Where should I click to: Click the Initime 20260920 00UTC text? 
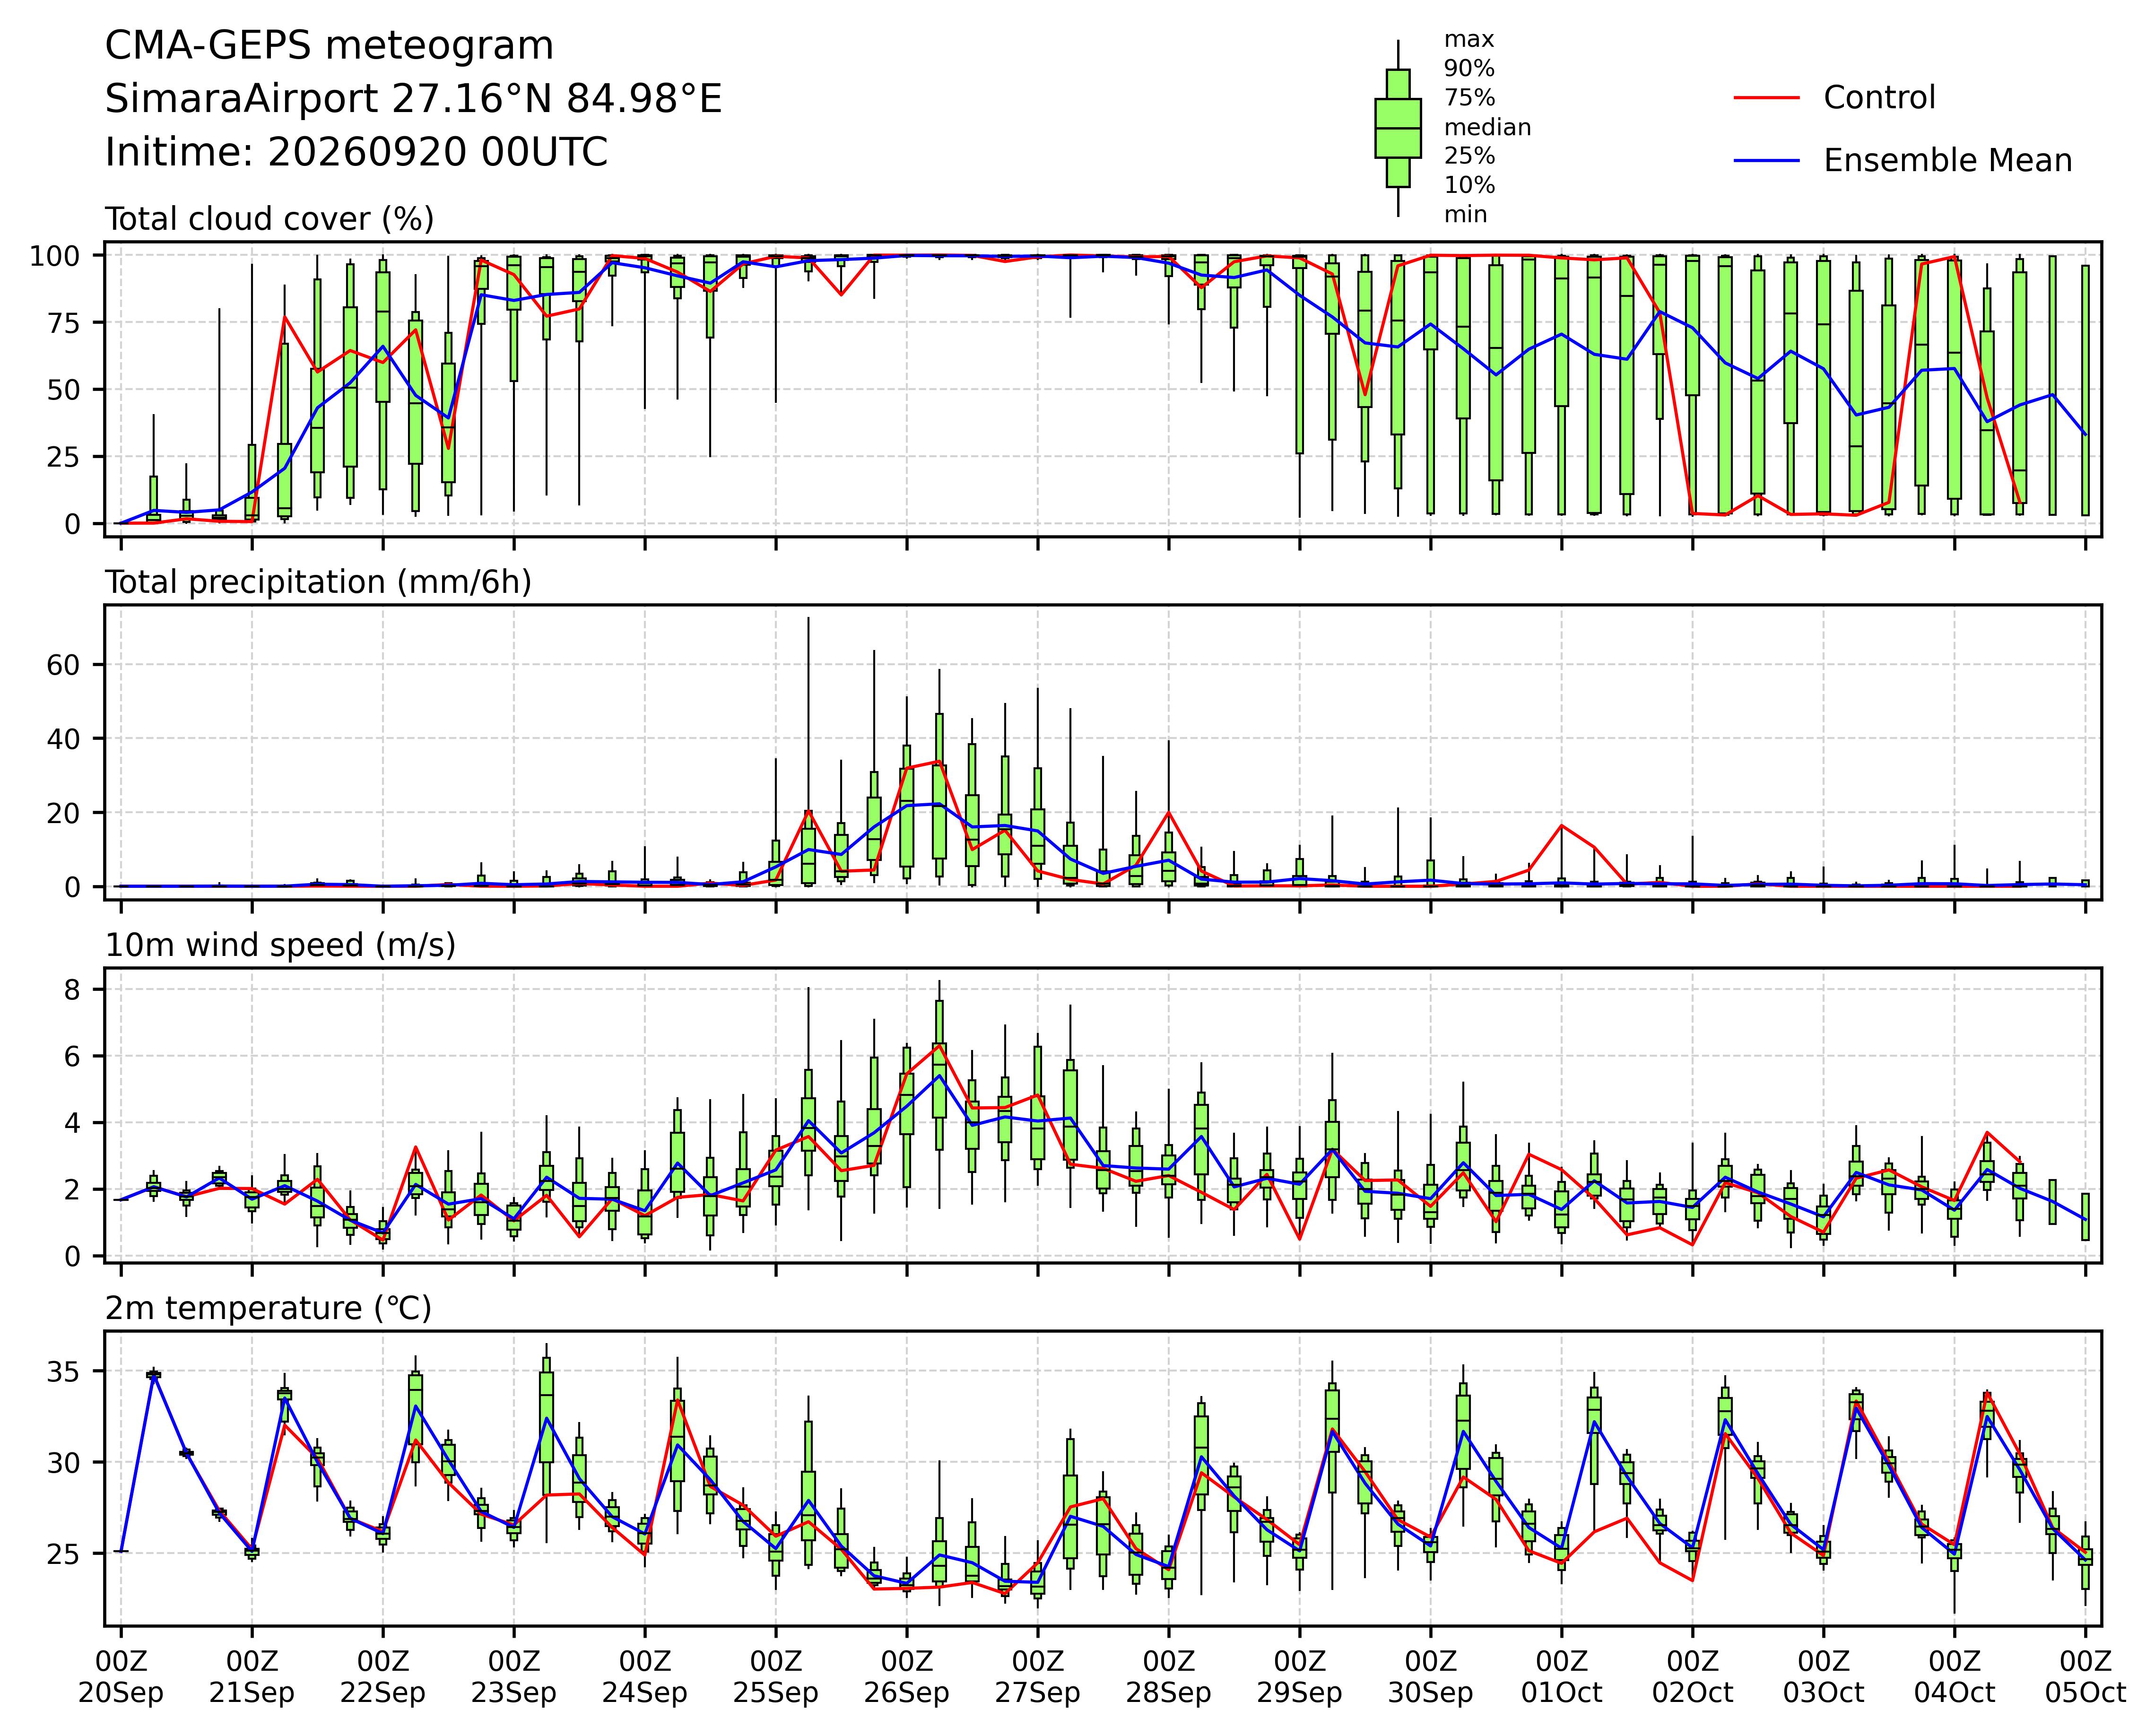[x=356, y=152]
